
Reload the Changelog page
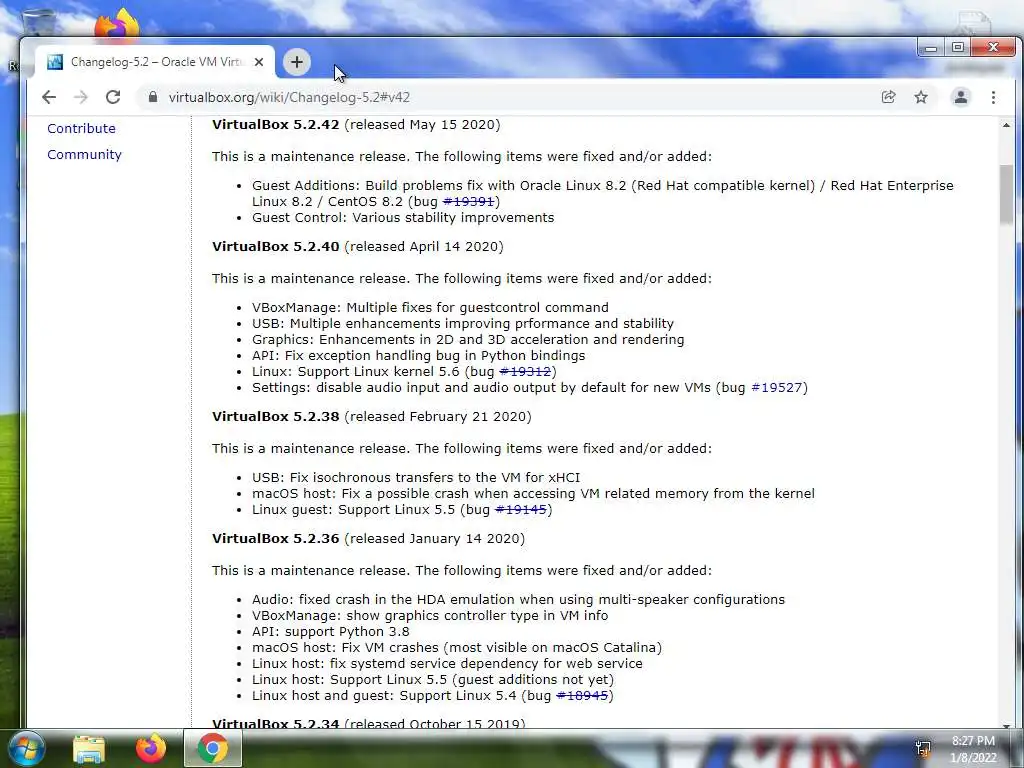[113, 97]
